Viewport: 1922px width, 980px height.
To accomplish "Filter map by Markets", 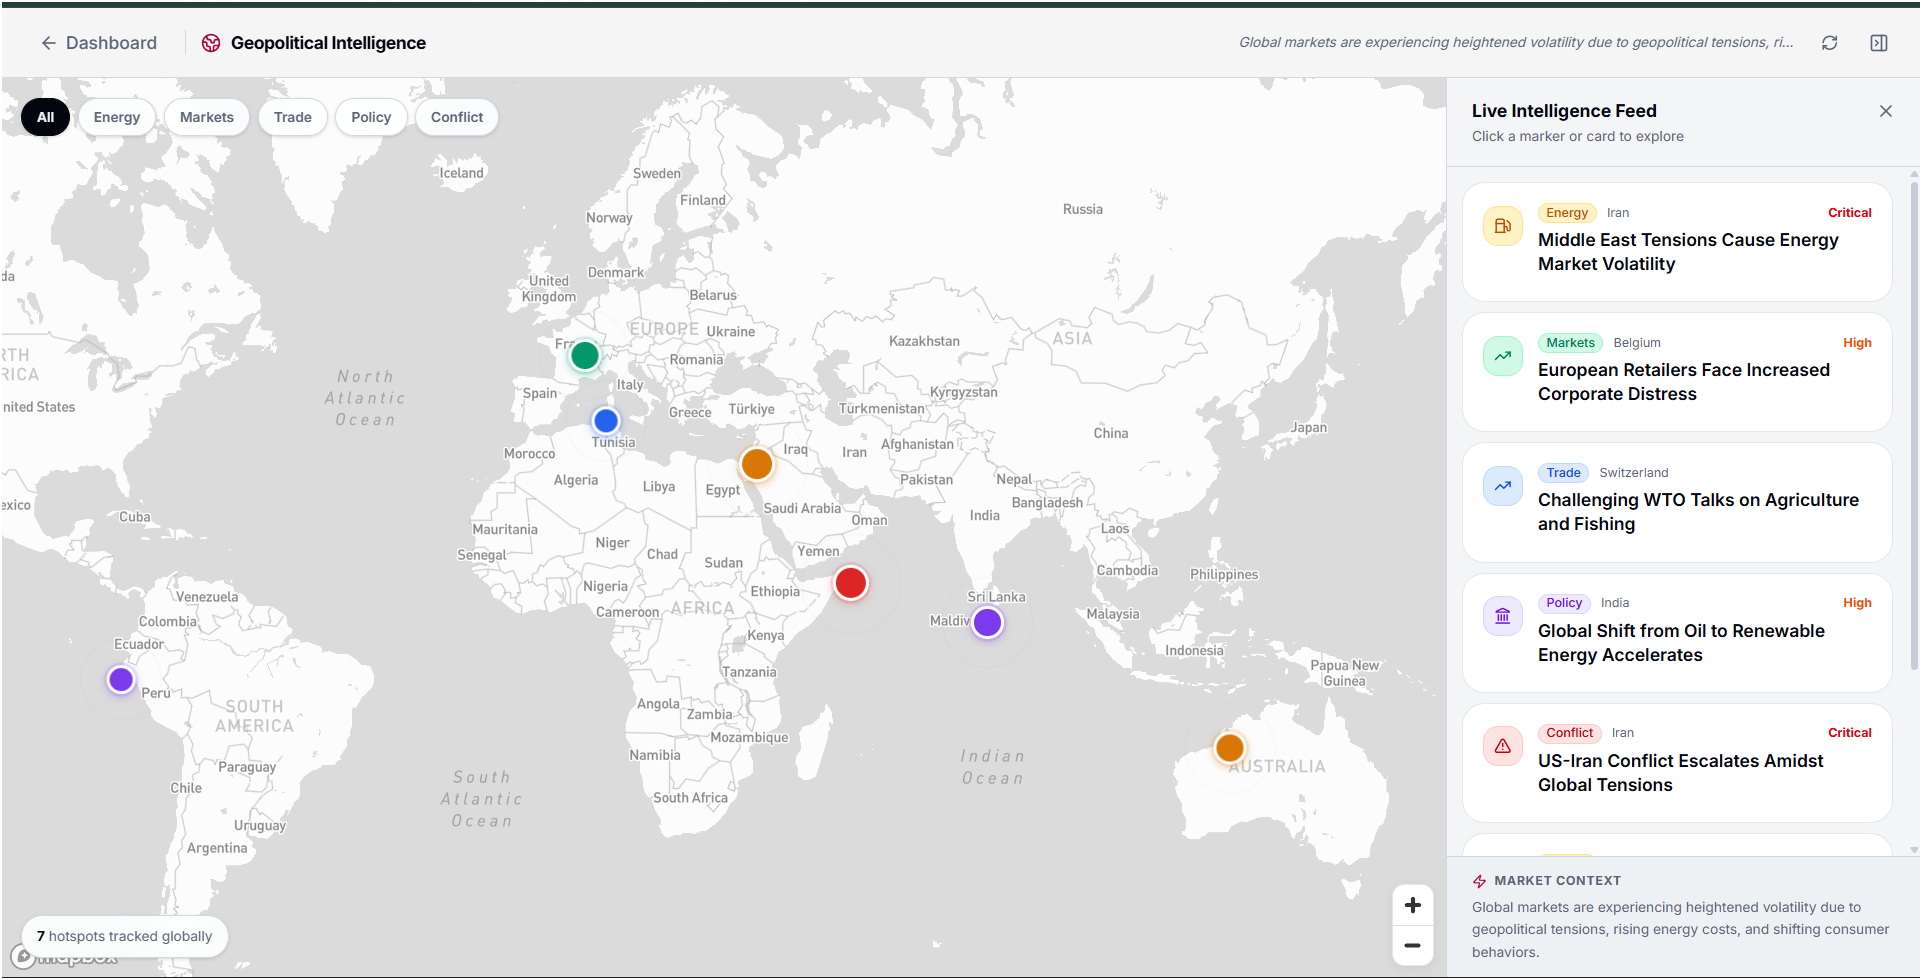I will coord(207,117).
